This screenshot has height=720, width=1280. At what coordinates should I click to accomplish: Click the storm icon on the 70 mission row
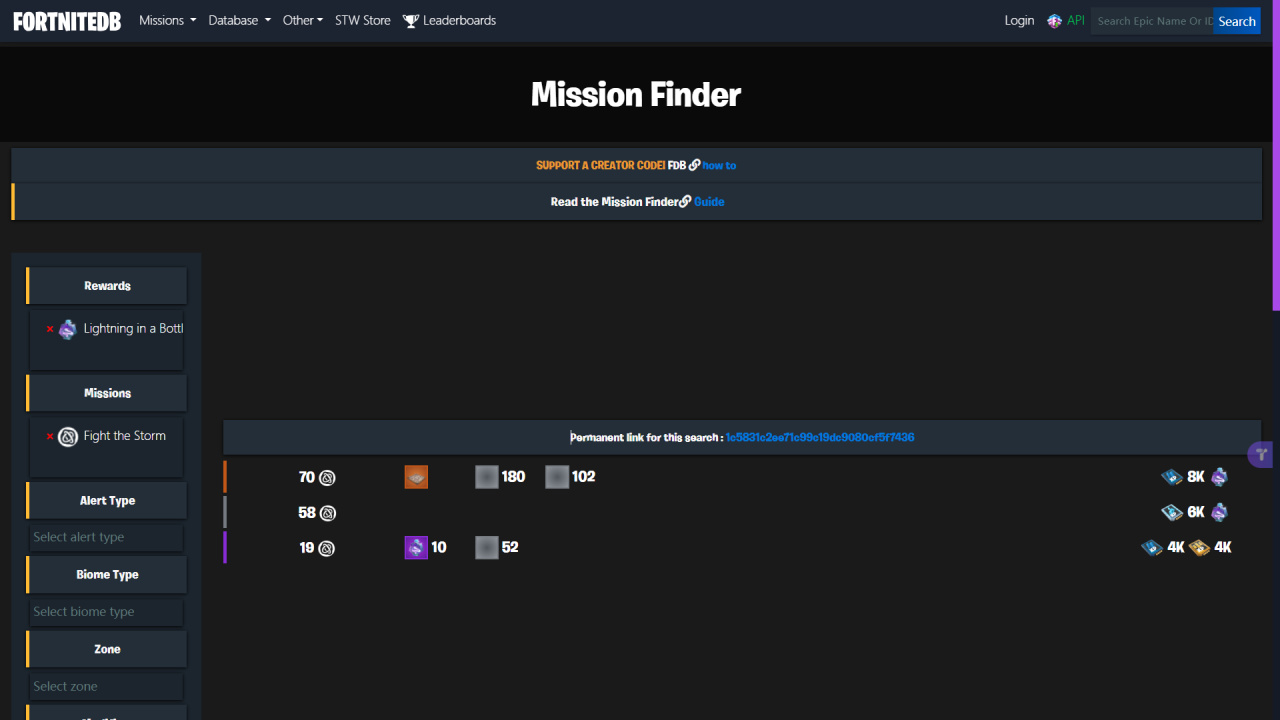tap(327, 478)
